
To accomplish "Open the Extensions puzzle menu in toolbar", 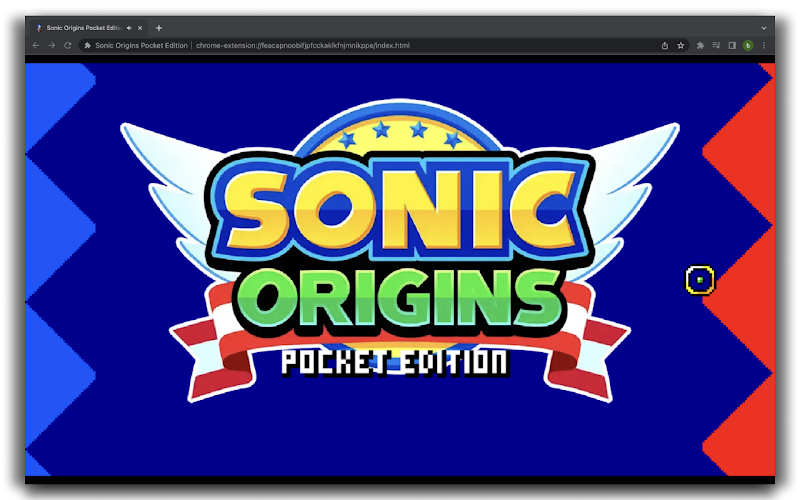I will click(x=701, y=45).
